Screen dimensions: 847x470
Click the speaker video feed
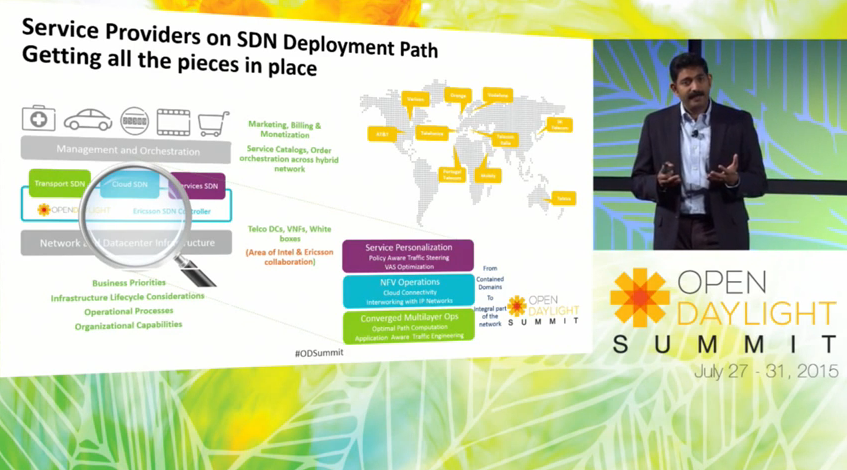pyautogui.click(x=720, y=144)
